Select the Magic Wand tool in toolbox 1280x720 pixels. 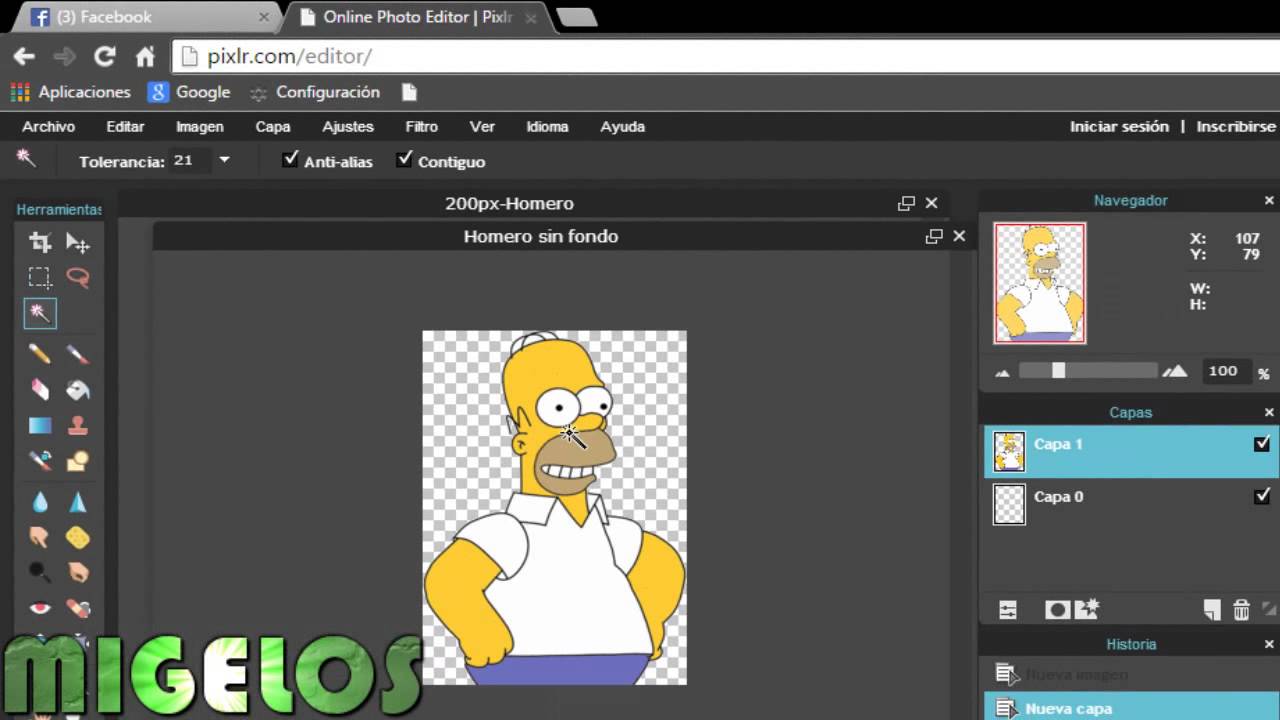click(40, 313)
